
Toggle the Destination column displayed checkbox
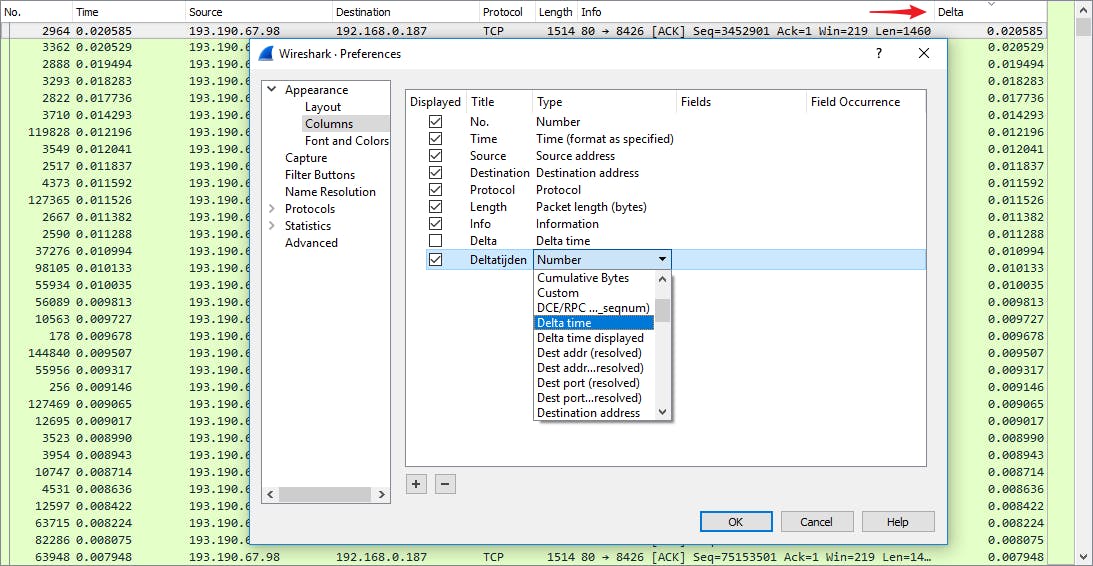point(436,172)
